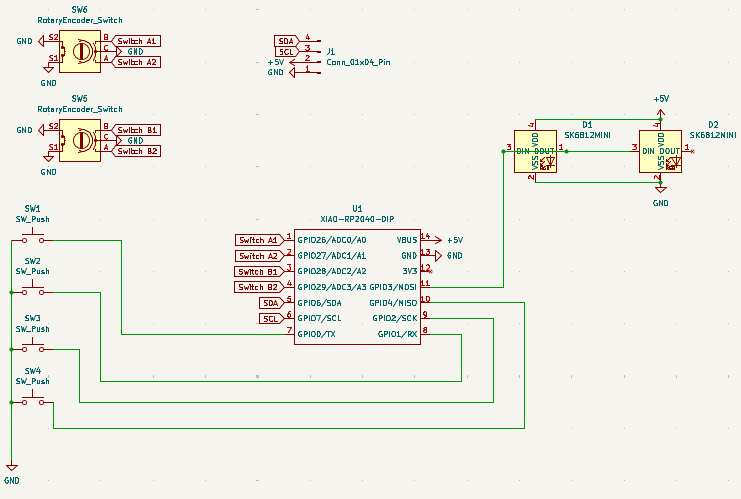Select the SW5 rotary encoder symbol body

coord(80,140)
